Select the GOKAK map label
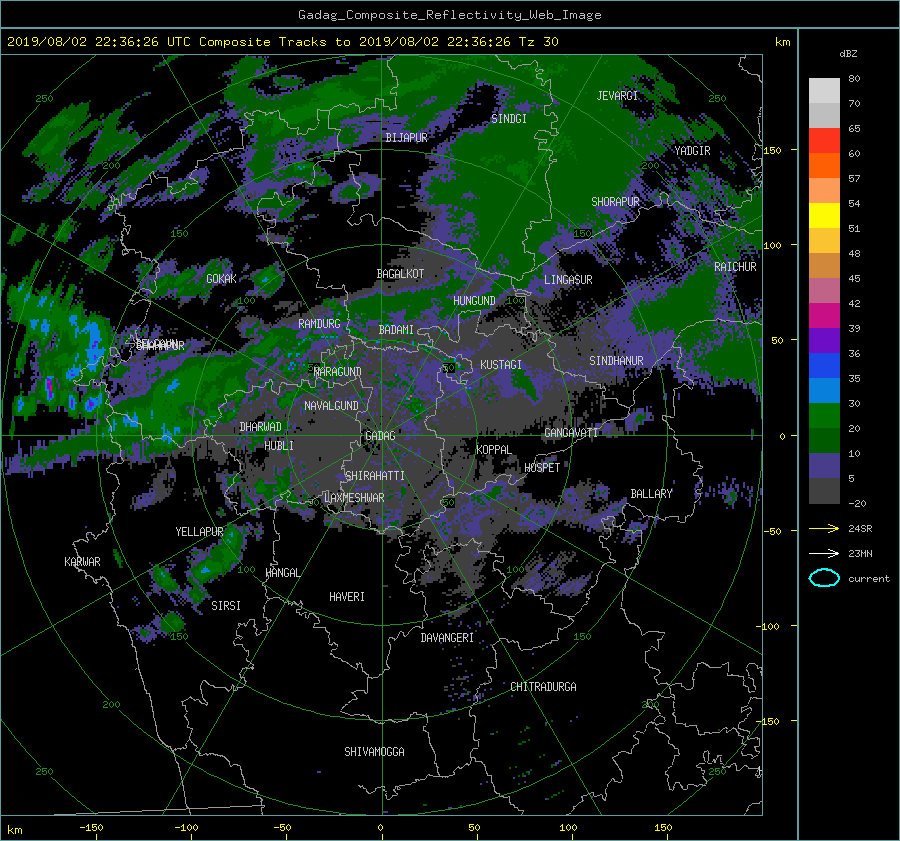The image size is (900, 841). point(221,279)
